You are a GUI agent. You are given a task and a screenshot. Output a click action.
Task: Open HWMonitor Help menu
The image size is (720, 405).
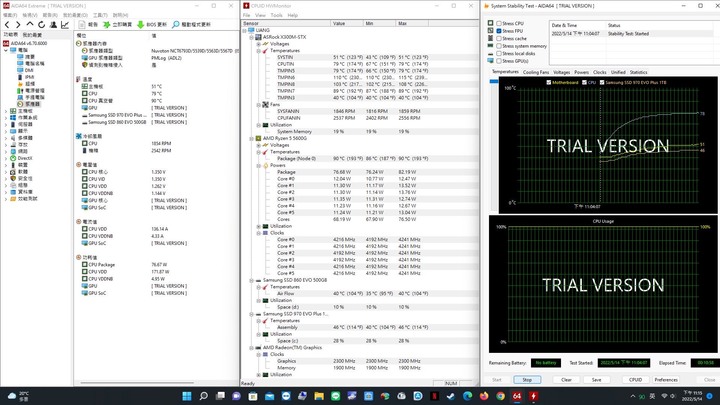[292, 15]
